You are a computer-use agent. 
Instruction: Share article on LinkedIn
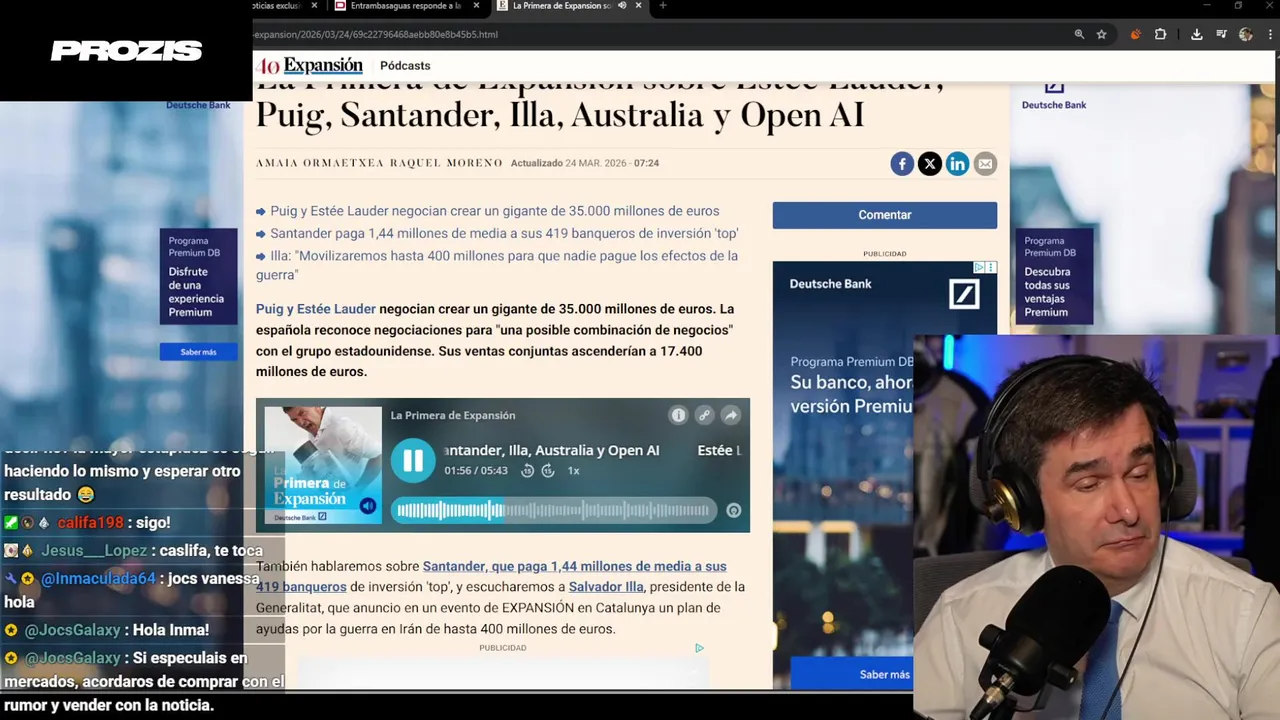pos(957,164)
